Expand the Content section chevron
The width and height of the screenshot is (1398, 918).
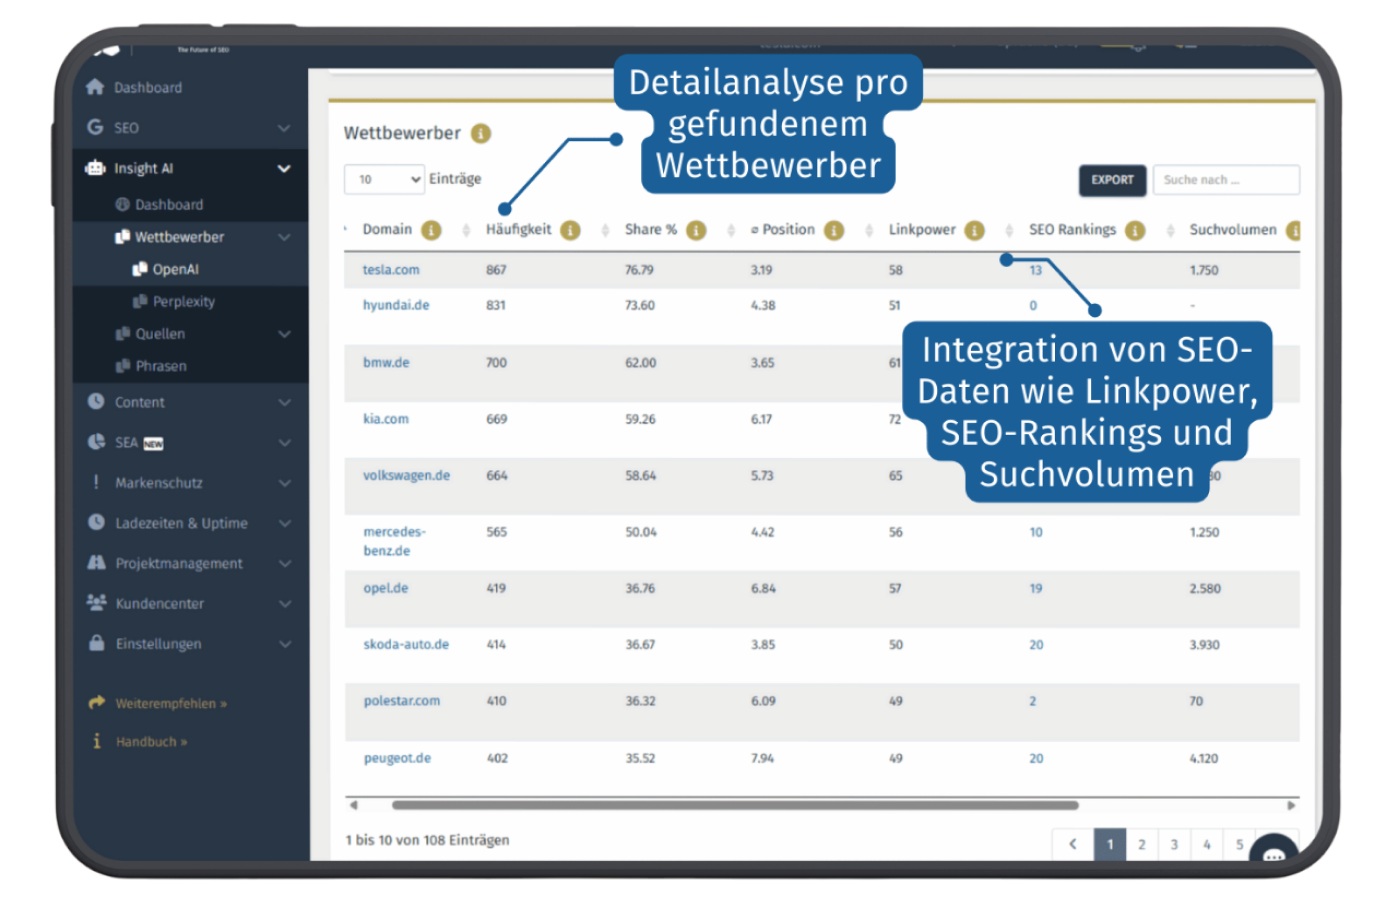[x=283, y=401]
